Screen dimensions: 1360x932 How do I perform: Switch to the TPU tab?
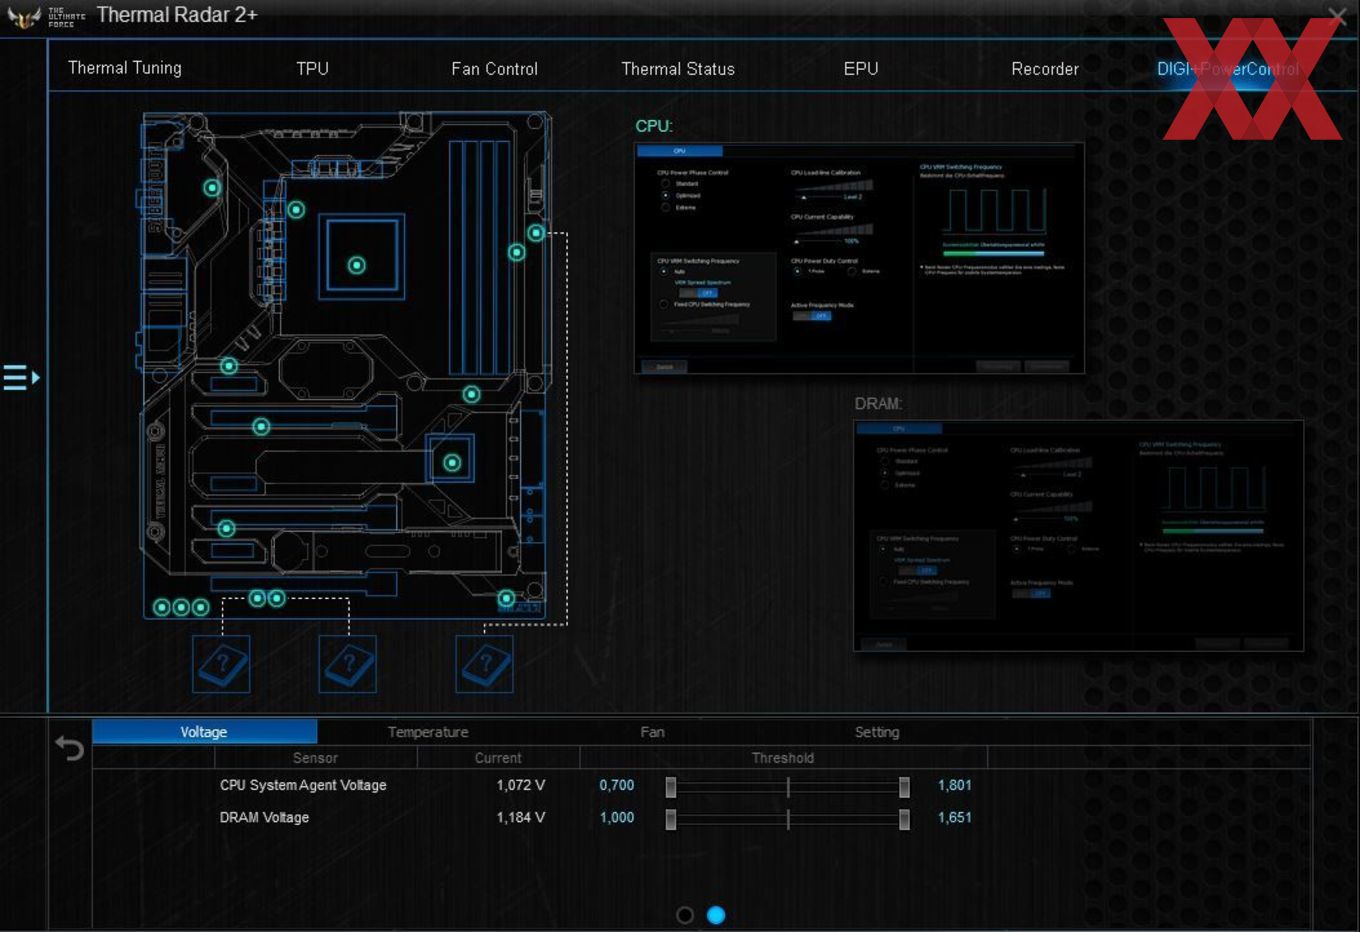click(x=312, y=68)
